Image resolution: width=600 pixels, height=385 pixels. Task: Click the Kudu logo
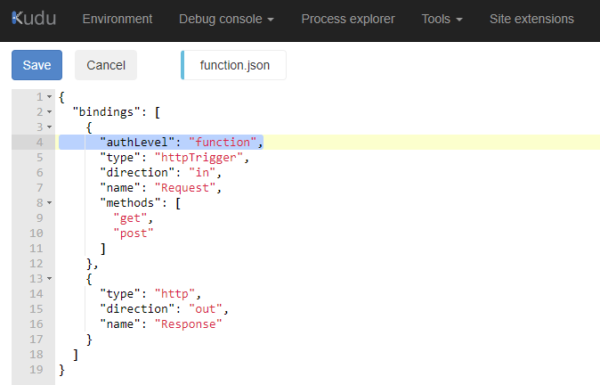tap(34, 18)
